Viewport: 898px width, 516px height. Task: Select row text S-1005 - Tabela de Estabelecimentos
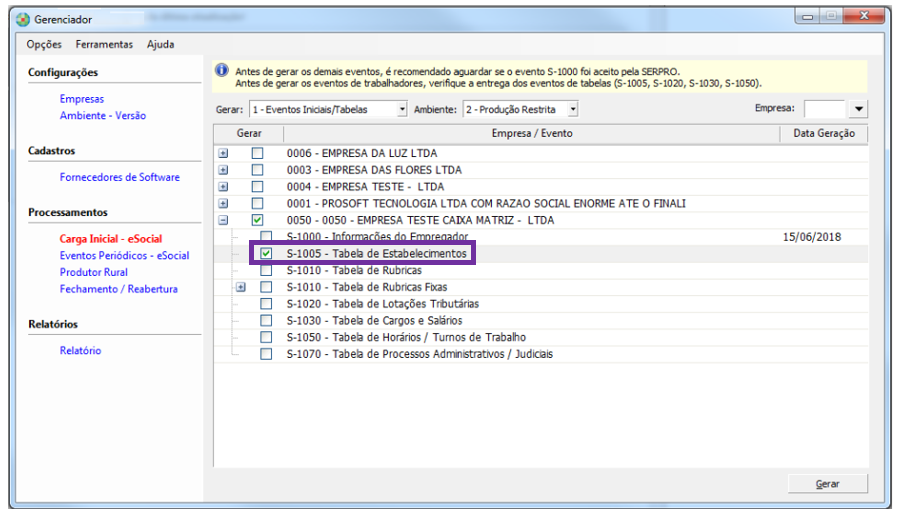(x=377, y=254)
